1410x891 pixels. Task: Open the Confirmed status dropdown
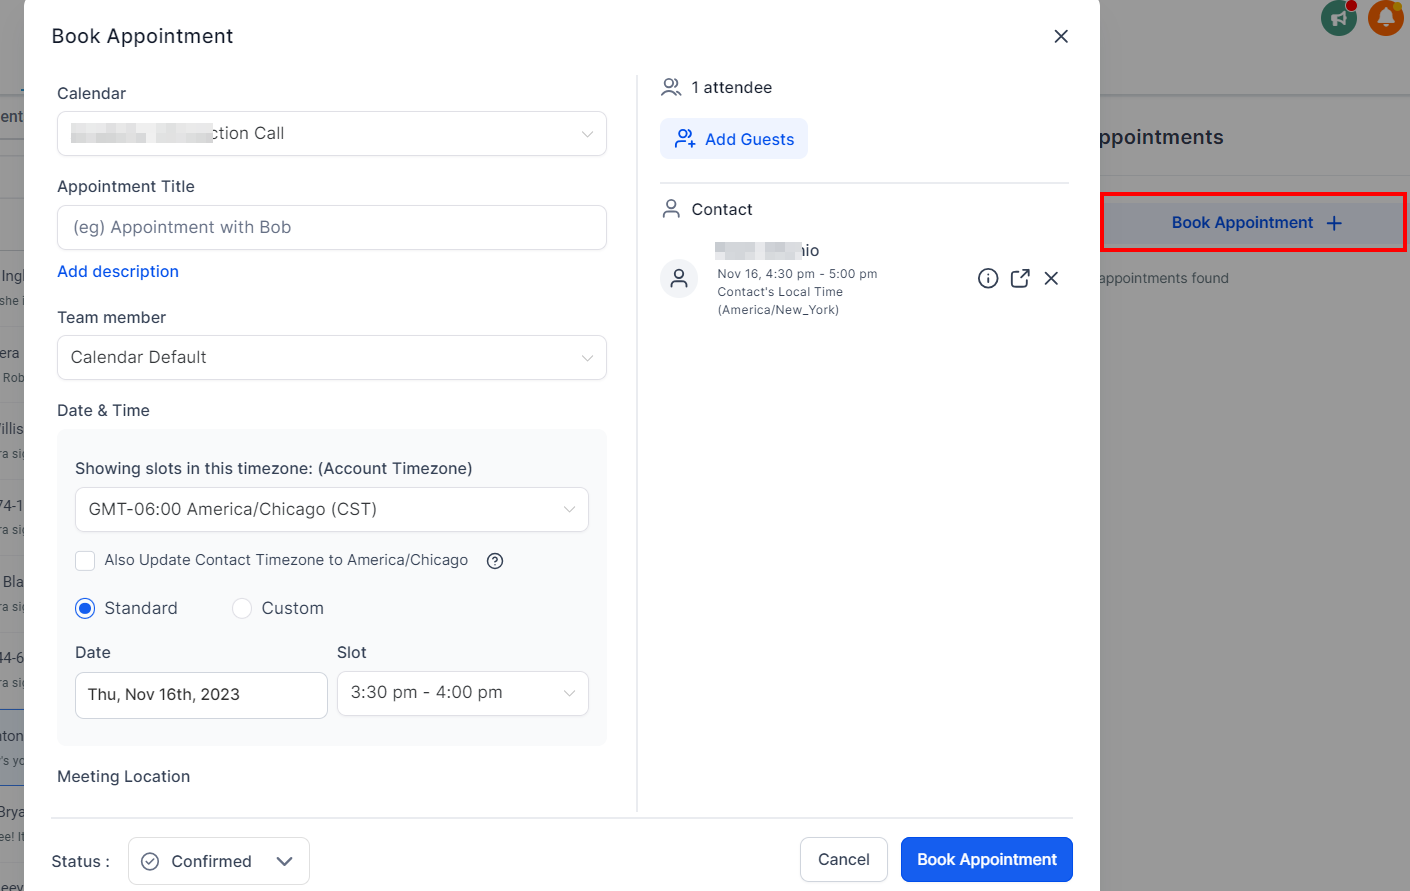point(219,861)
